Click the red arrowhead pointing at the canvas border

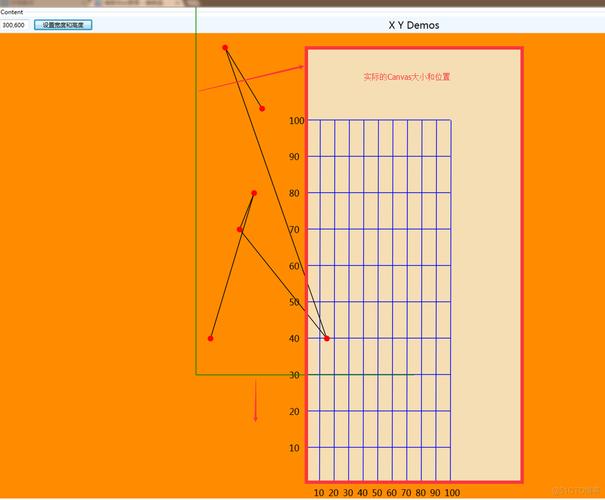(299, 68)
